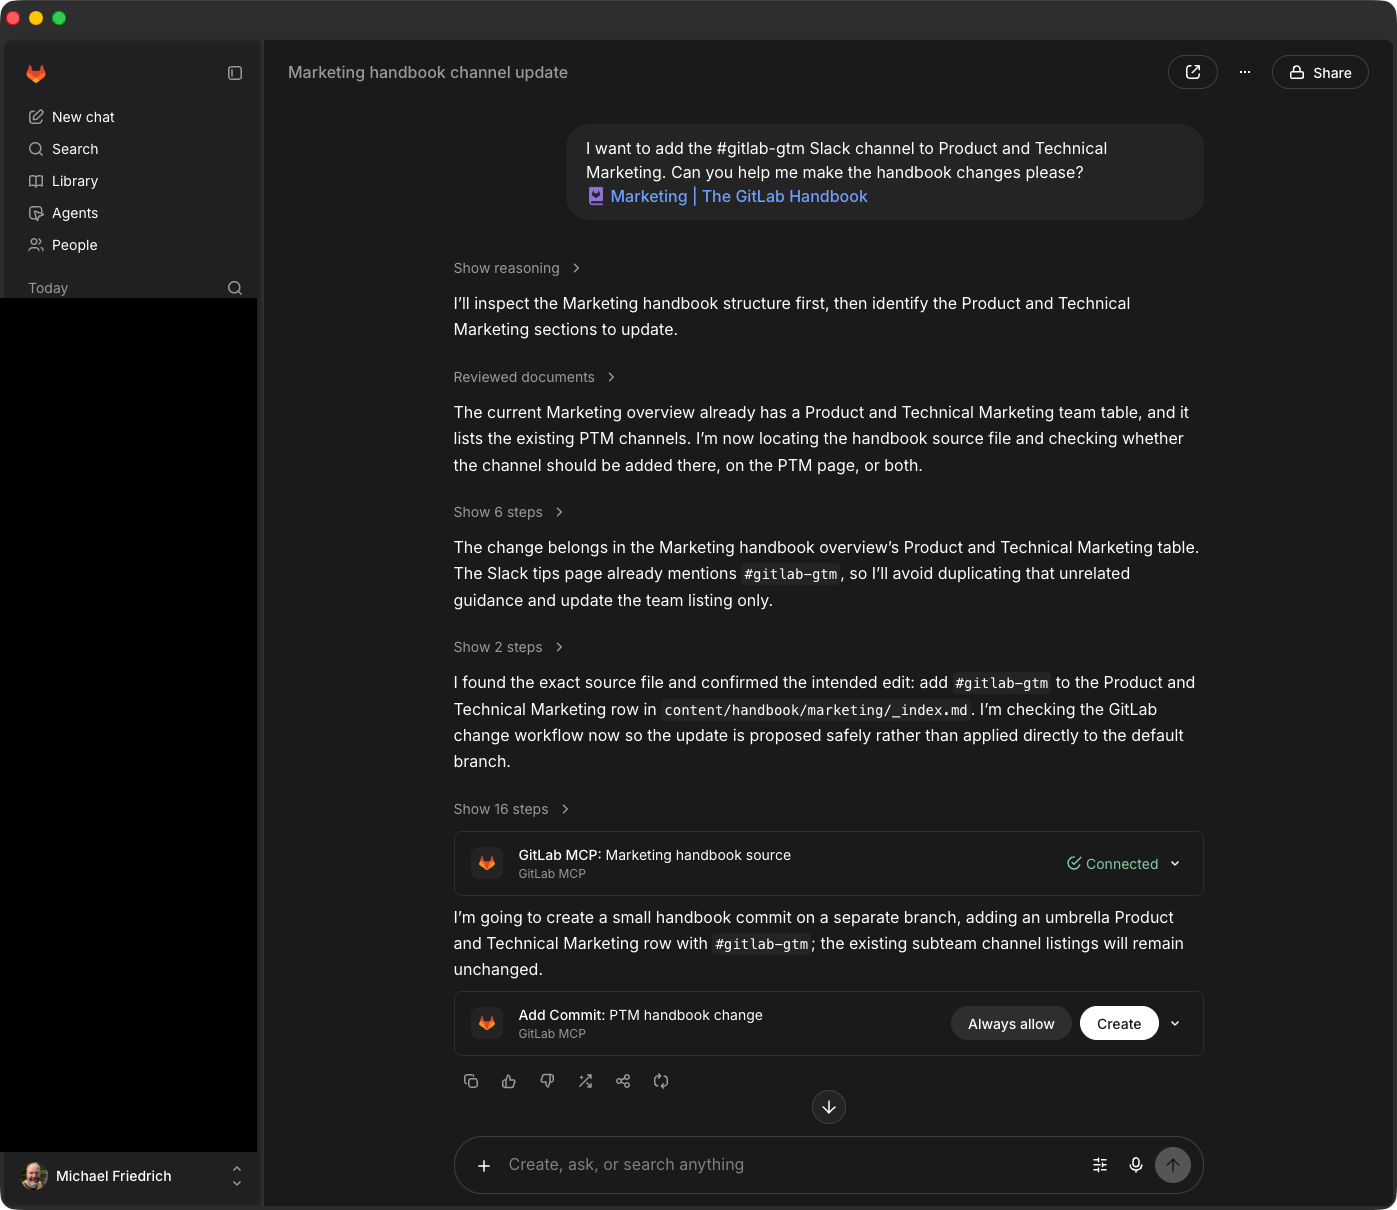
Task: Open the Agents section
Action: pyautogui.click(x=63, y=213)
